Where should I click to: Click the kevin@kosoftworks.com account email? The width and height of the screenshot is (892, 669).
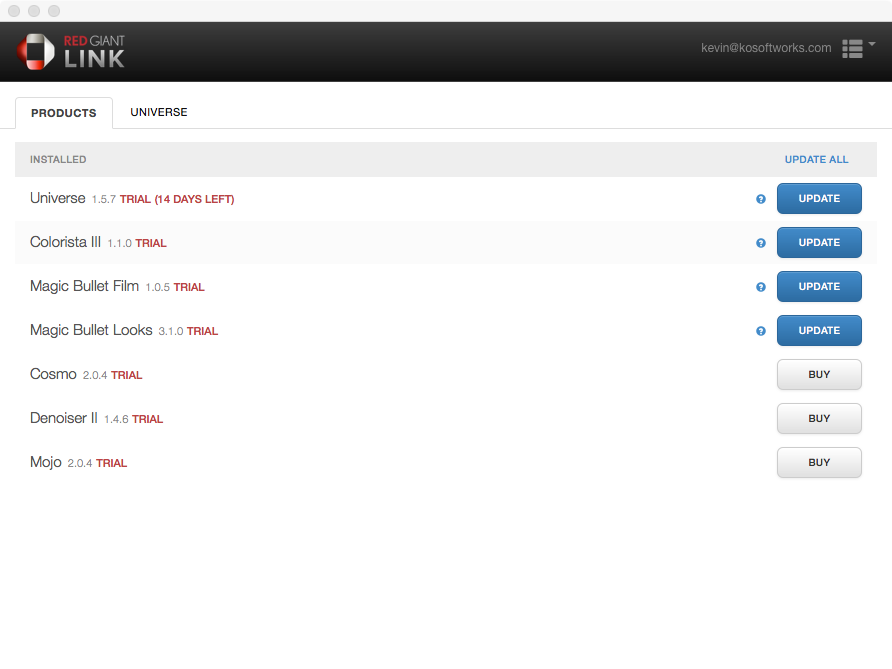point(766,48)
